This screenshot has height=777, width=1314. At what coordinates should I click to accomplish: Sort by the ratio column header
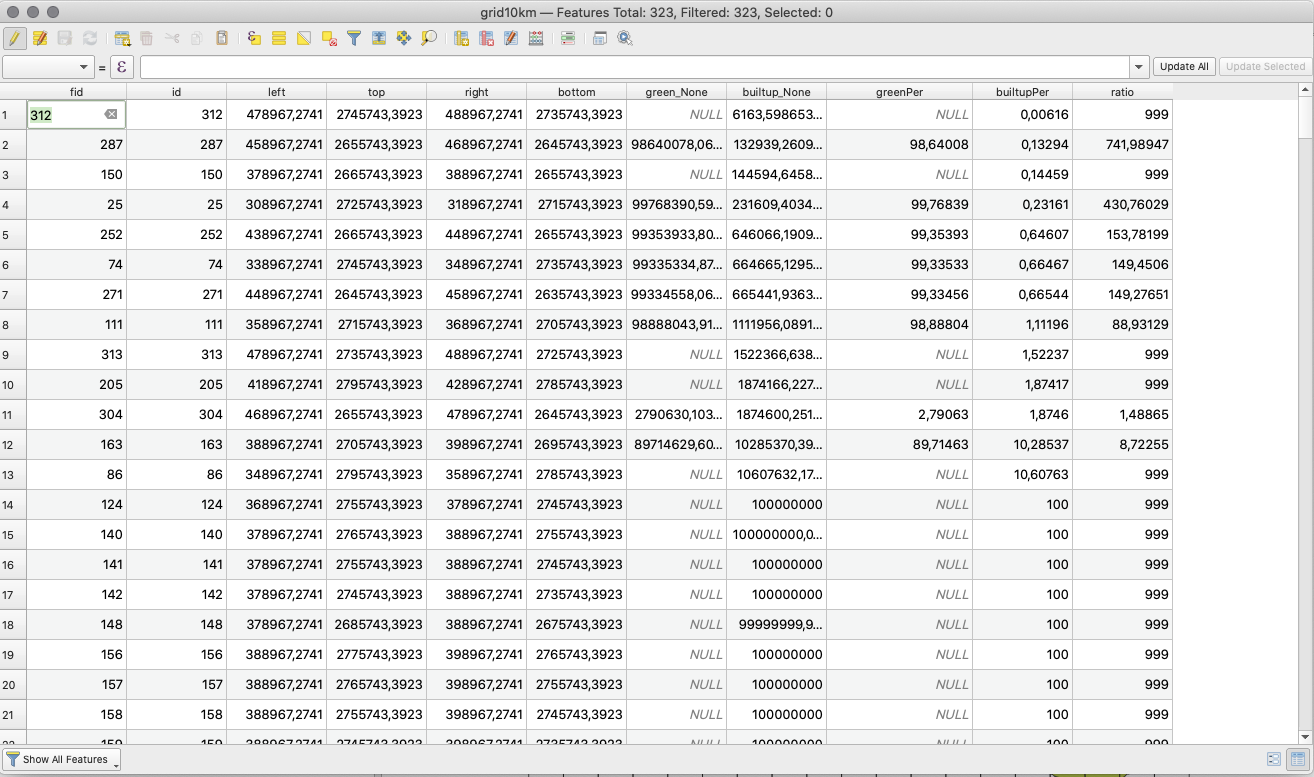[1122, 92]
